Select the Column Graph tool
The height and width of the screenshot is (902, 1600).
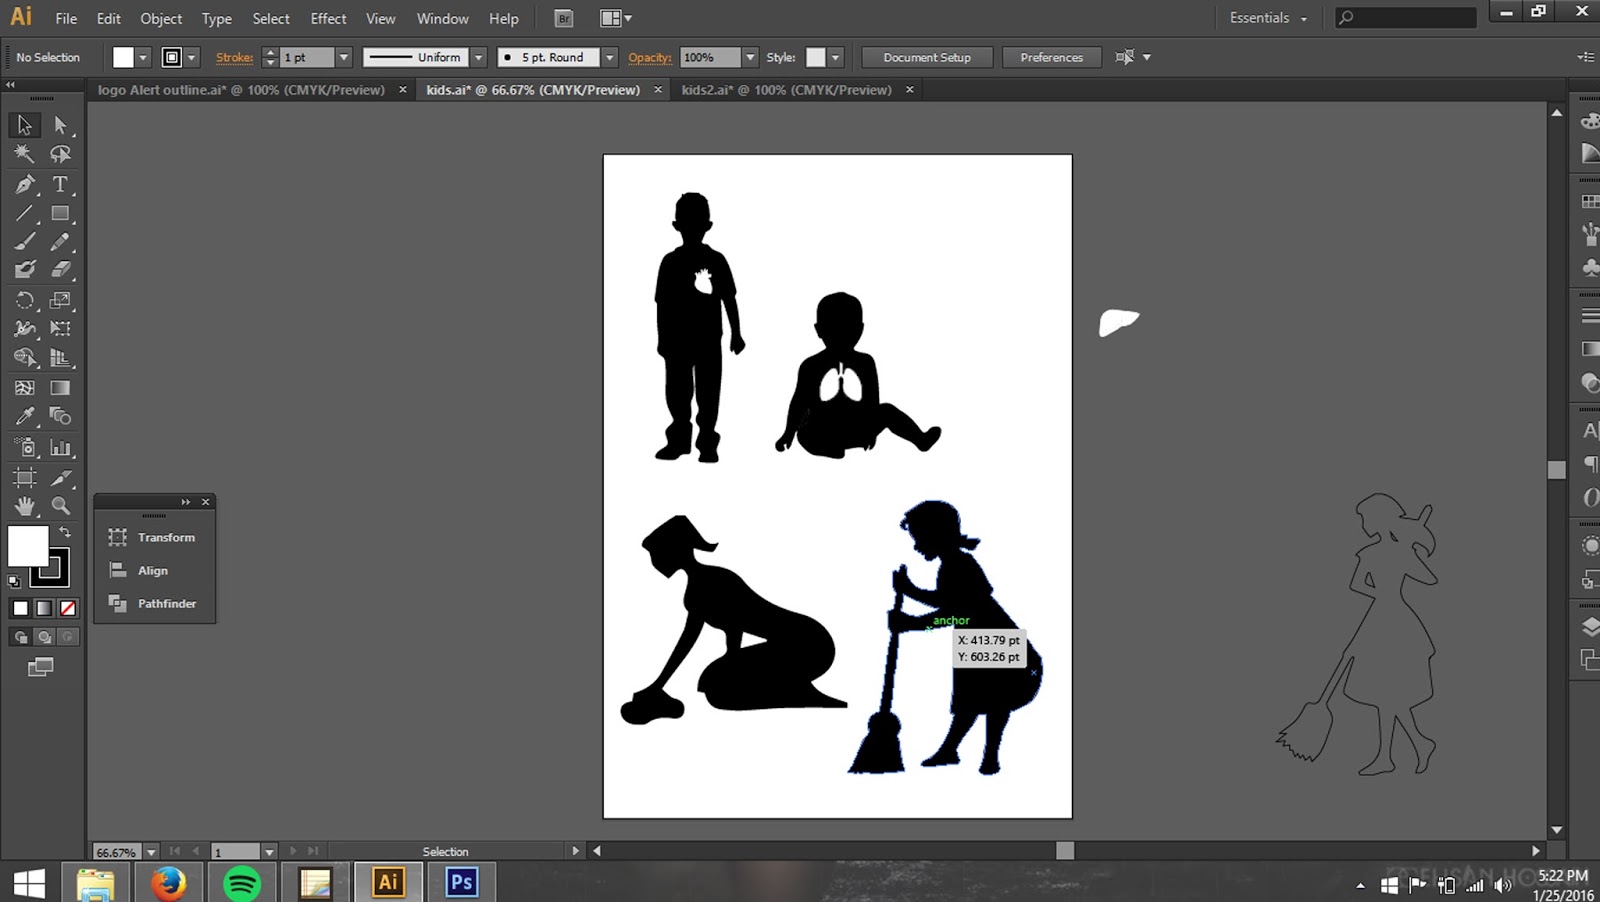point(61,447)
